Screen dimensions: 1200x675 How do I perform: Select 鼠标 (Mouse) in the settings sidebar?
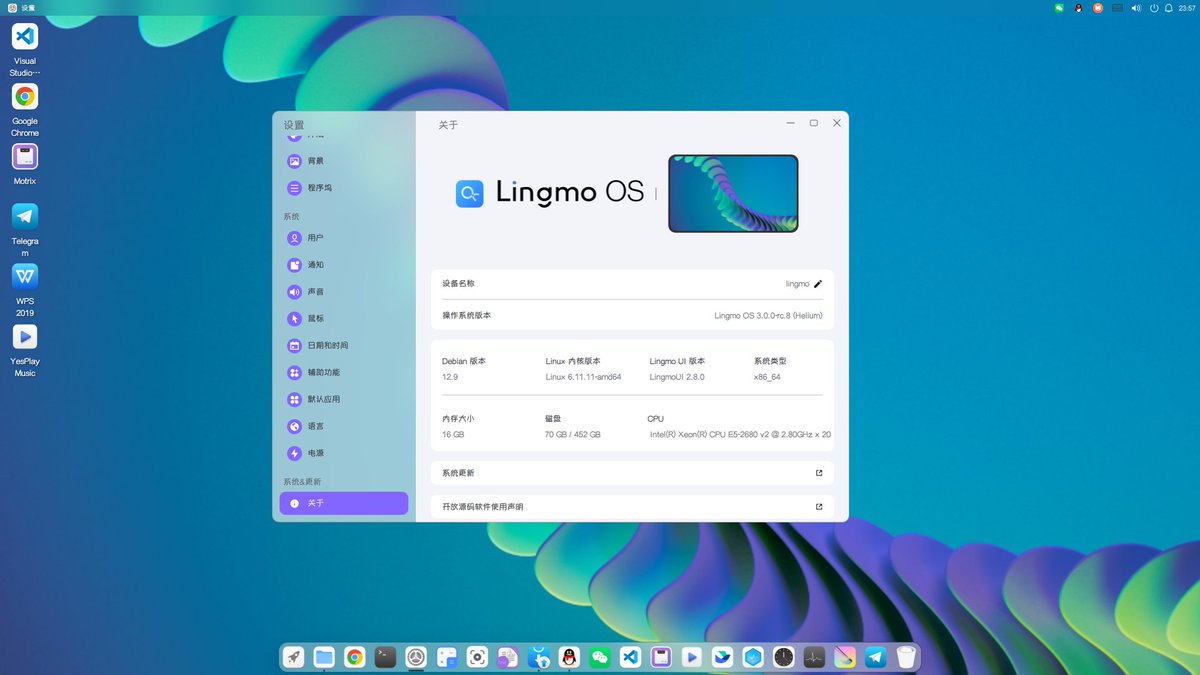click(x=344, y=319)
